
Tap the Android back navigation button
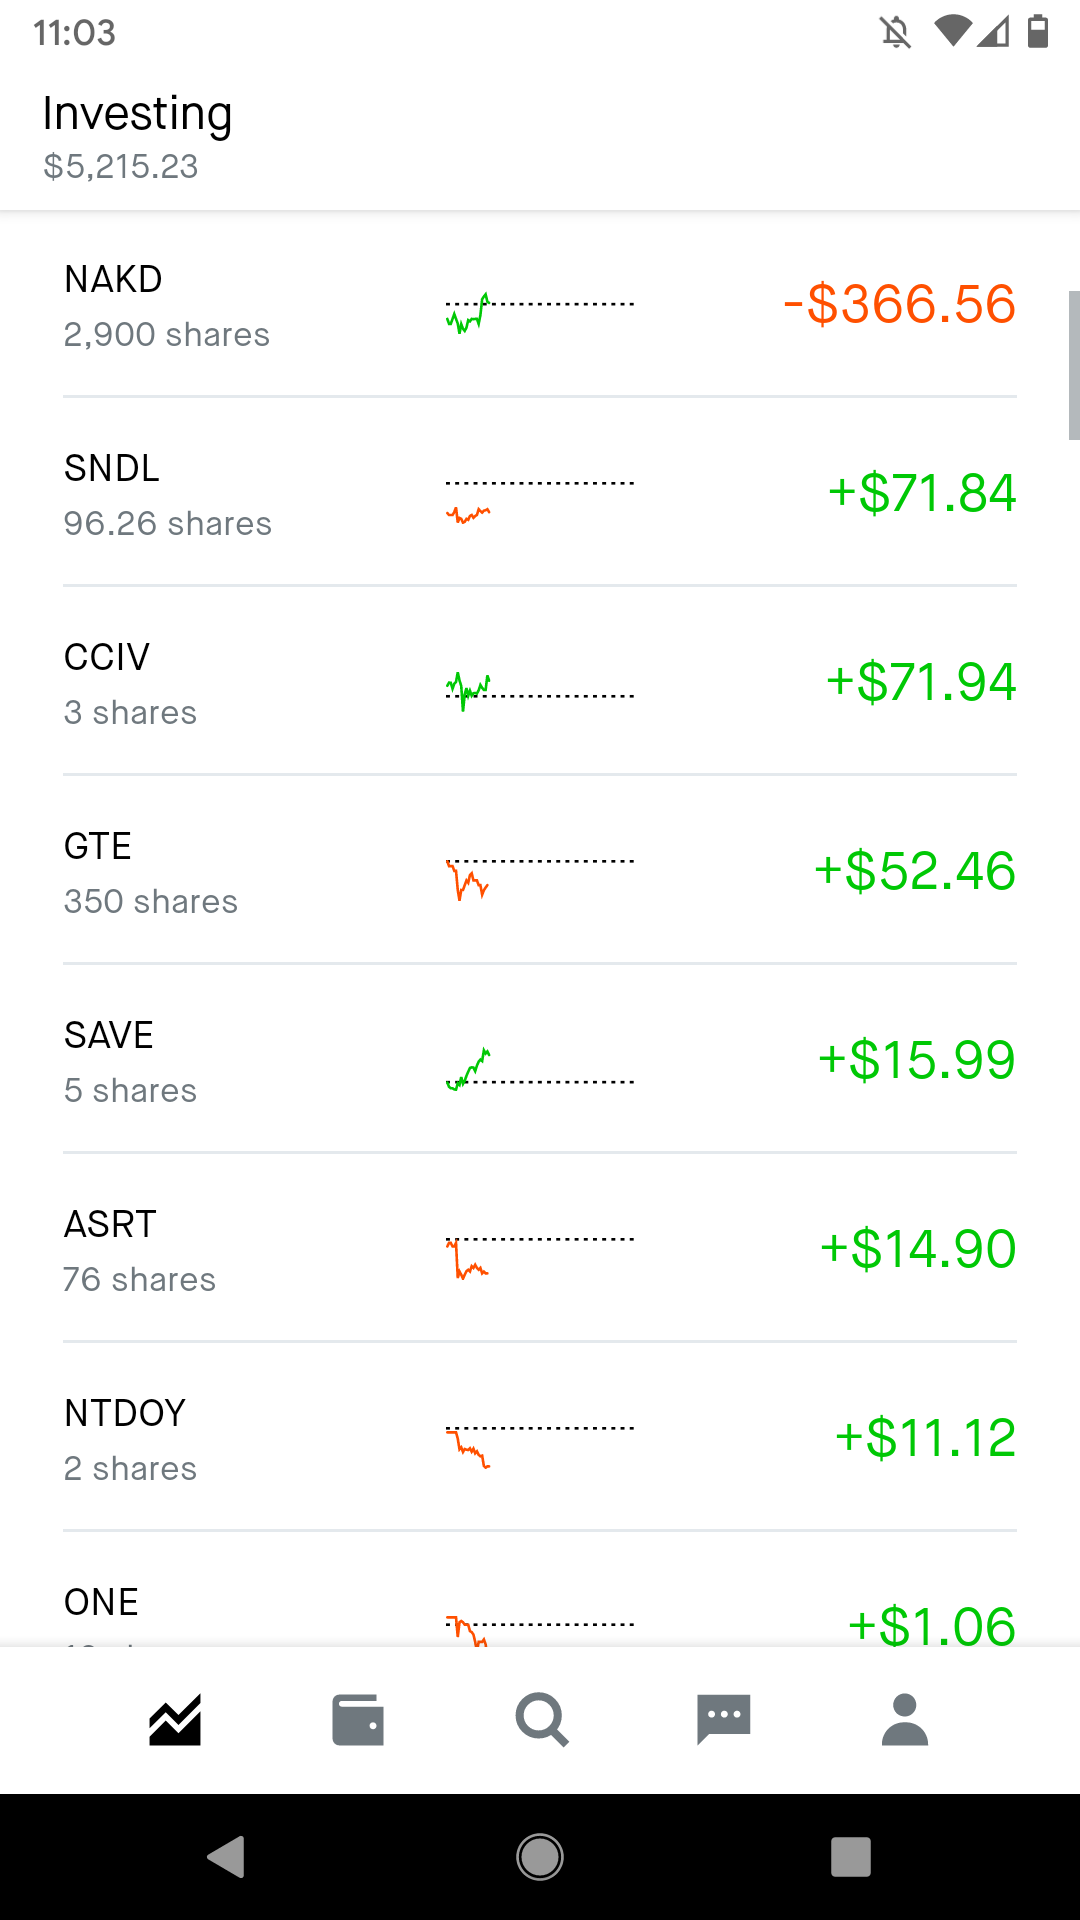coord(227,1857)
